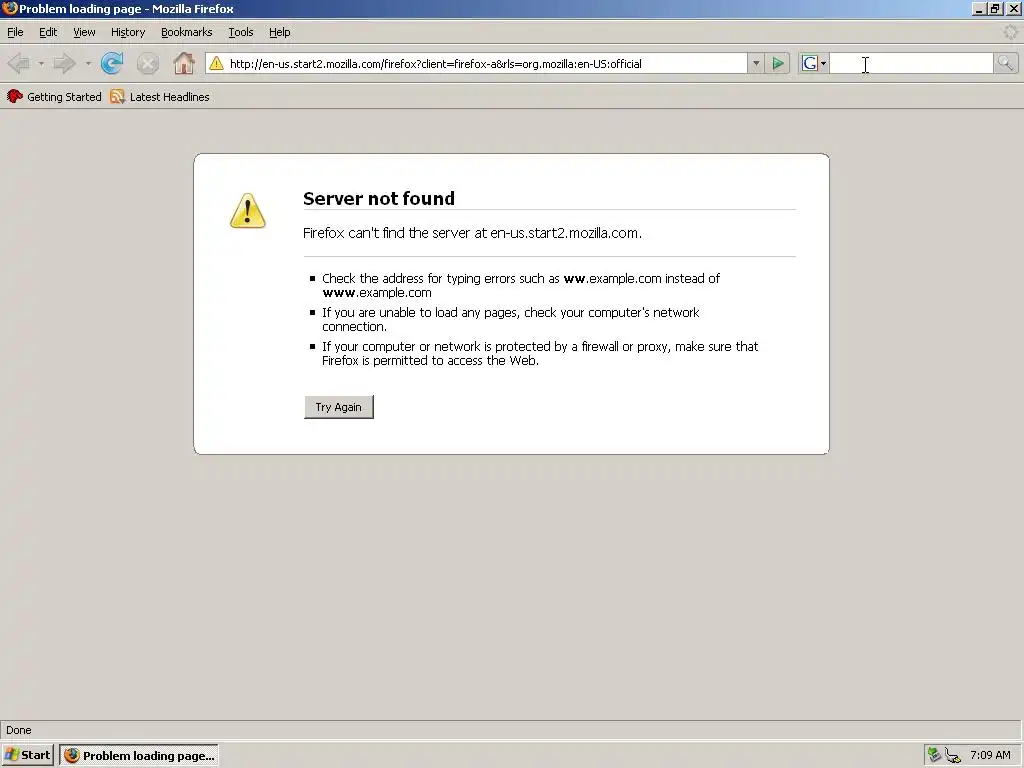Open the Getting Started bookmark
This screenshot has height=768, width=1024.
pos(54,97)
